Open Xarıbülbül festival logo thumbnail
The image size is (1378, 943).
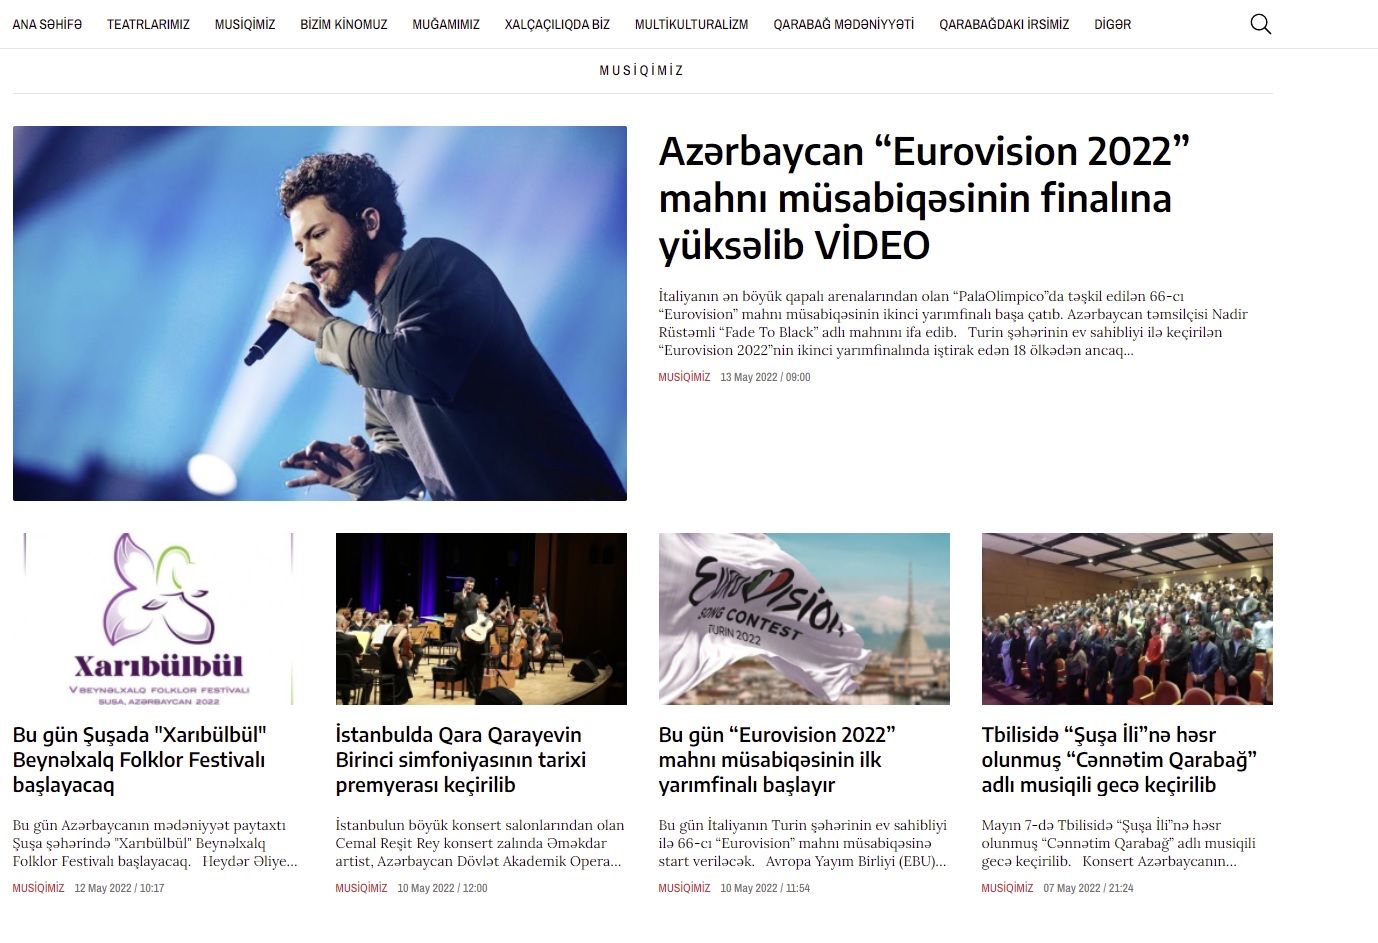click(x=158, y=619)
